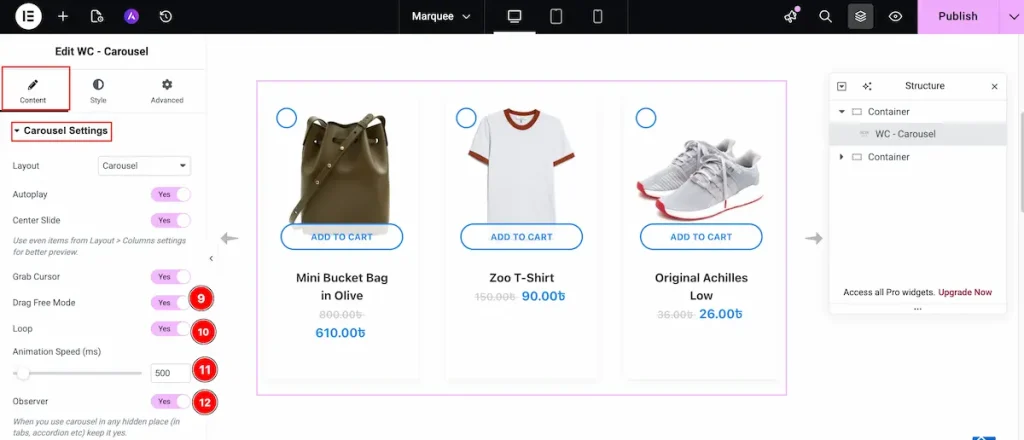Open the revision history icon

(x=165, y=16)
